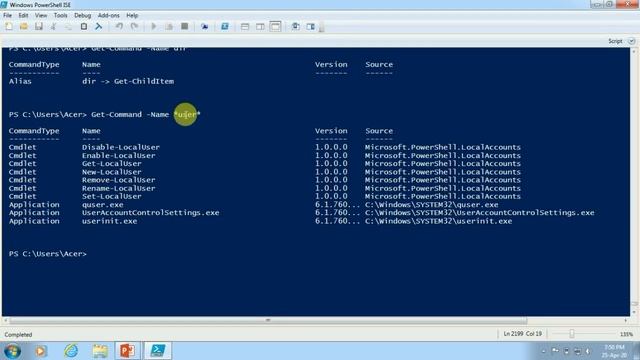Click the system tray clock
The image size is (640, 360).
(x=614, y=351)
